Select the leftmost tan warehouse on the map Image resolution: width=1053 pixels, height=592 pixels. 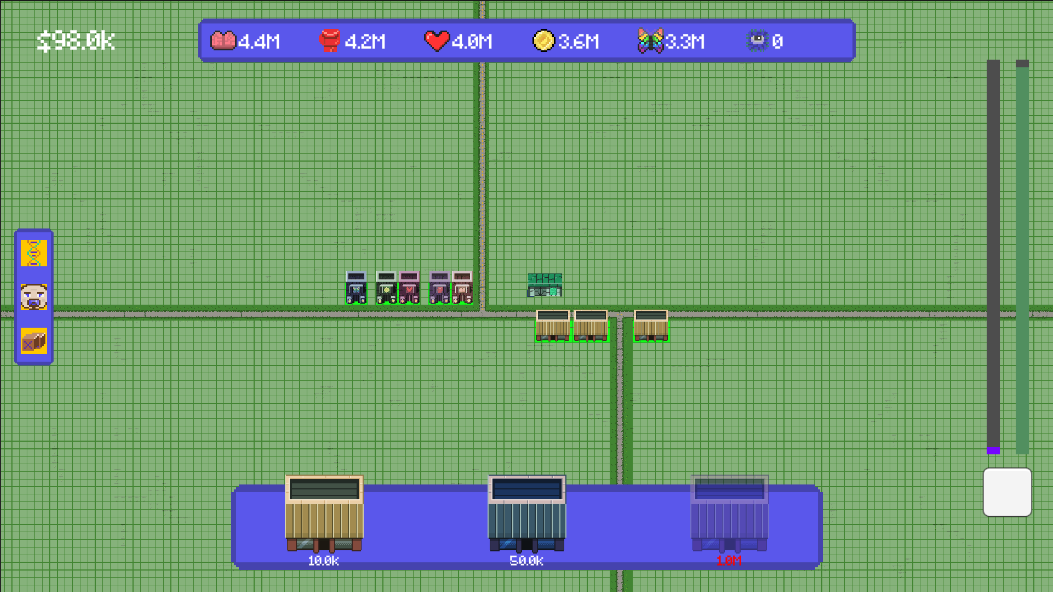point(553,325)
